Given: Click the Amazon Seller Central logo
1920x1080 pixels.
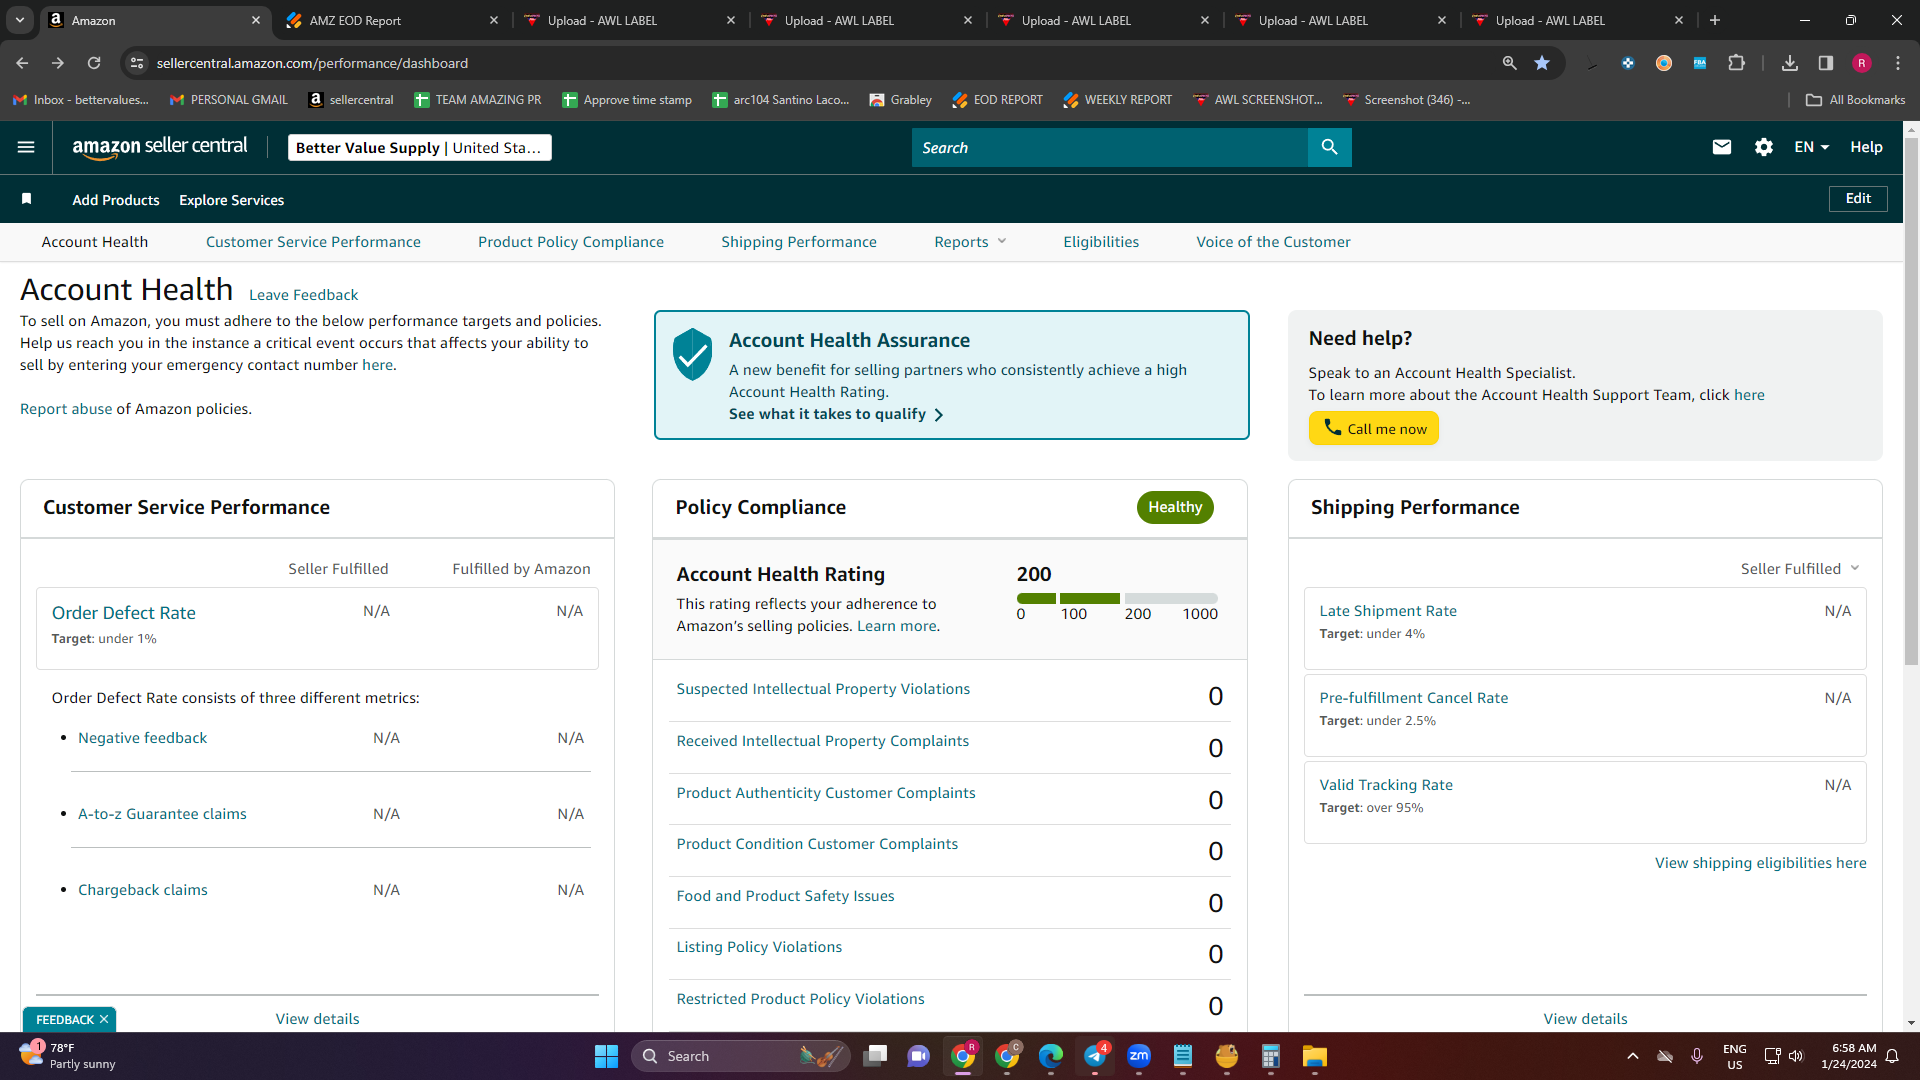Looking at the screenshot, I should coord(160,147).
